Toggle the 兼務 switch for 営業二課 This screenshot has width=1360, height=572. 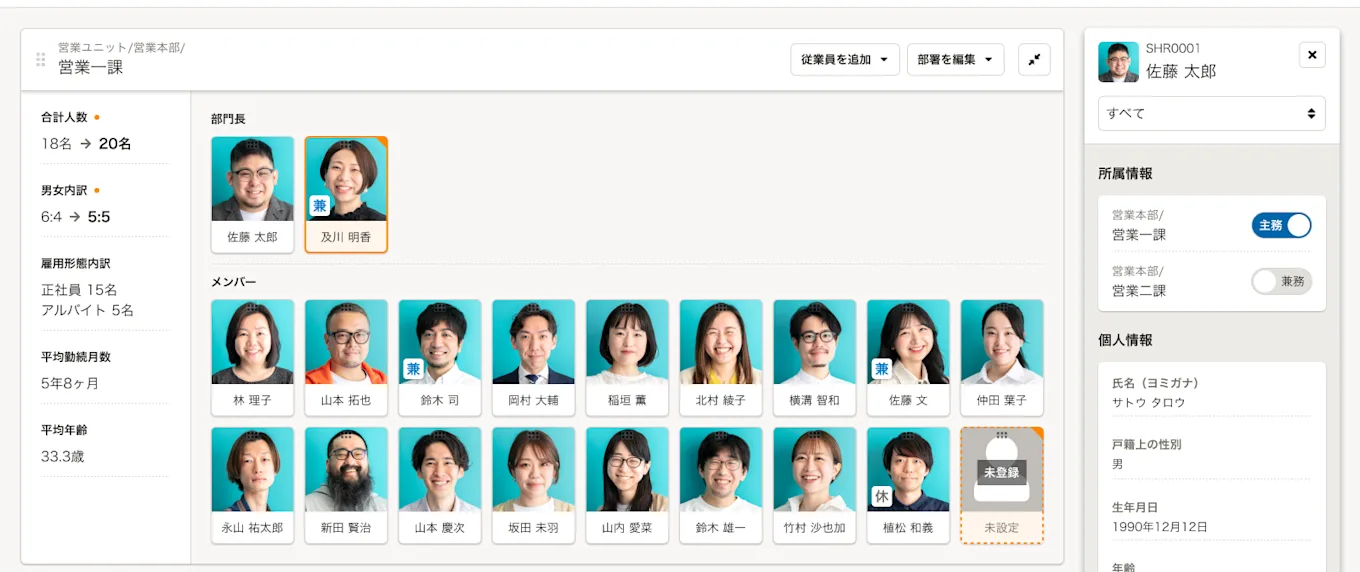1281,281
